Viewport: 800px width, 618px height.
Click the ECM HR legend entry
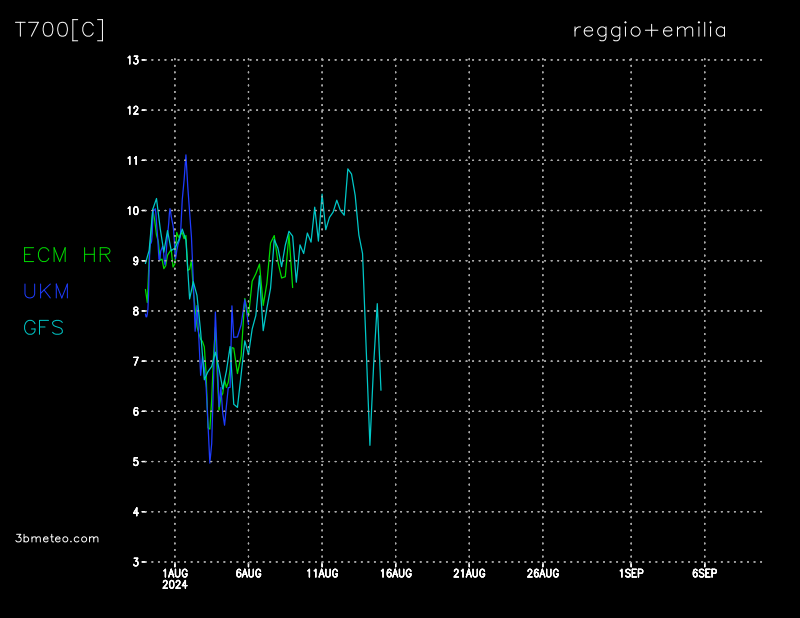pyautogui.click(x=67, y=255)
